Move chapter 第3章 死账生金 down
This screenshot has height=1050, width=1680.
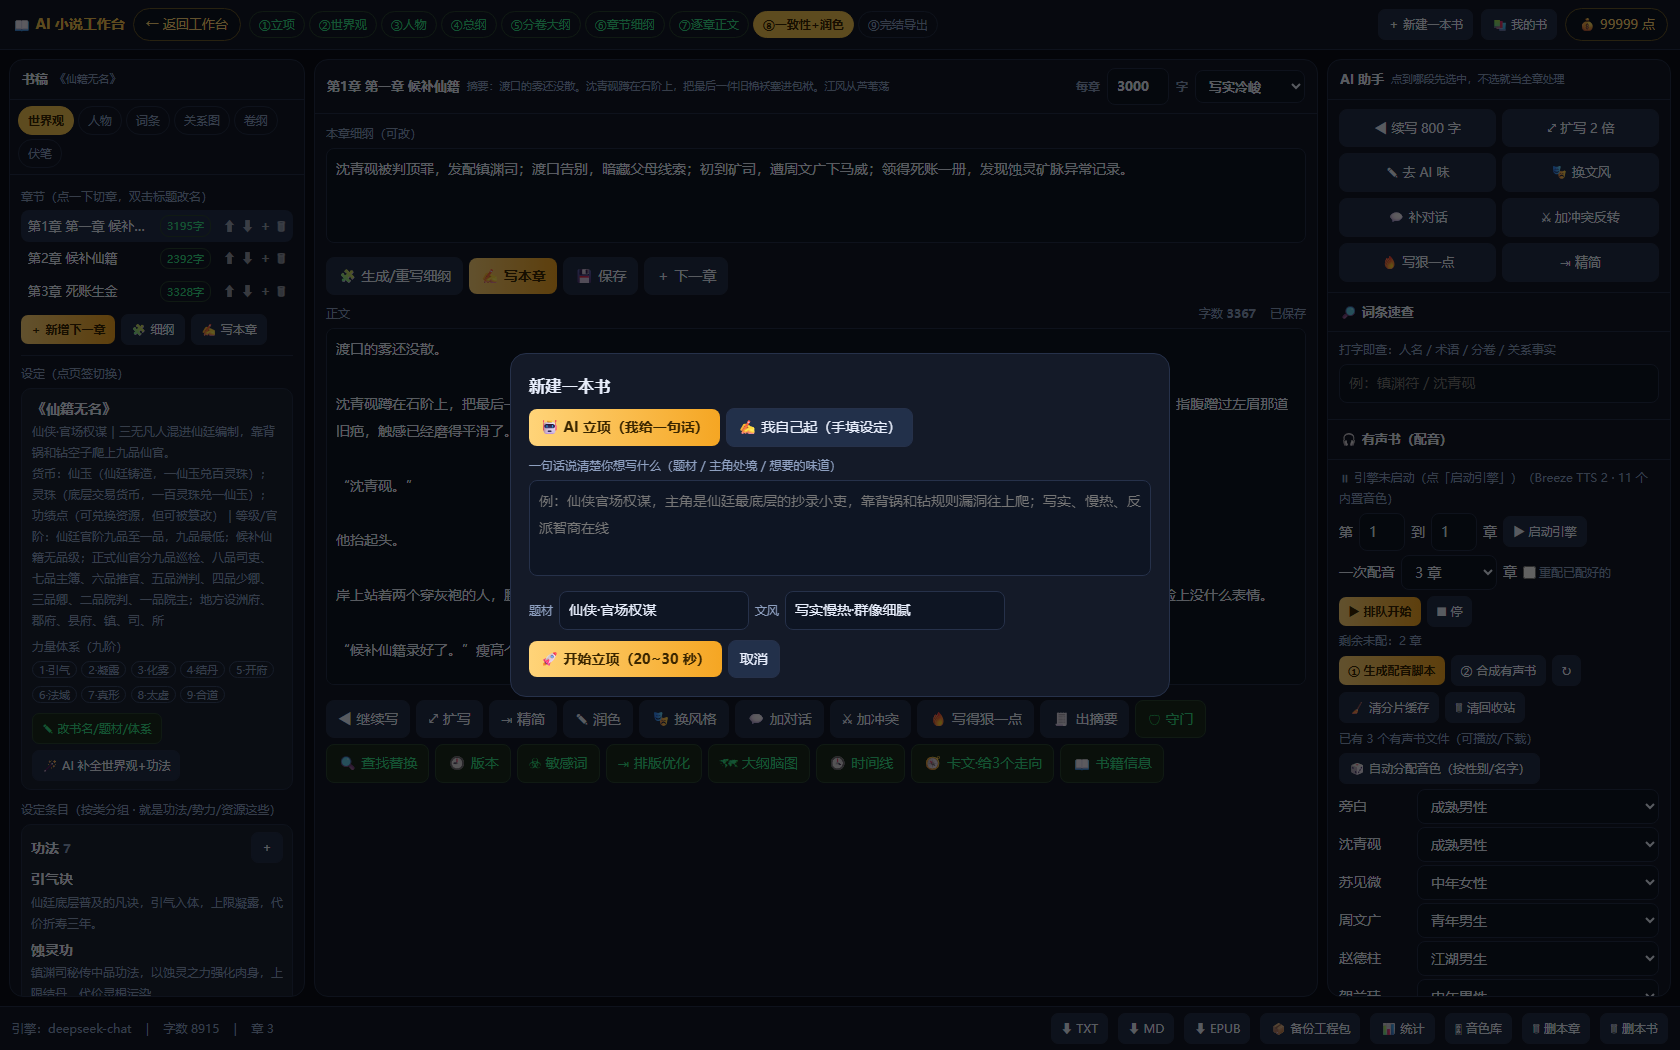tap(247, 292)
